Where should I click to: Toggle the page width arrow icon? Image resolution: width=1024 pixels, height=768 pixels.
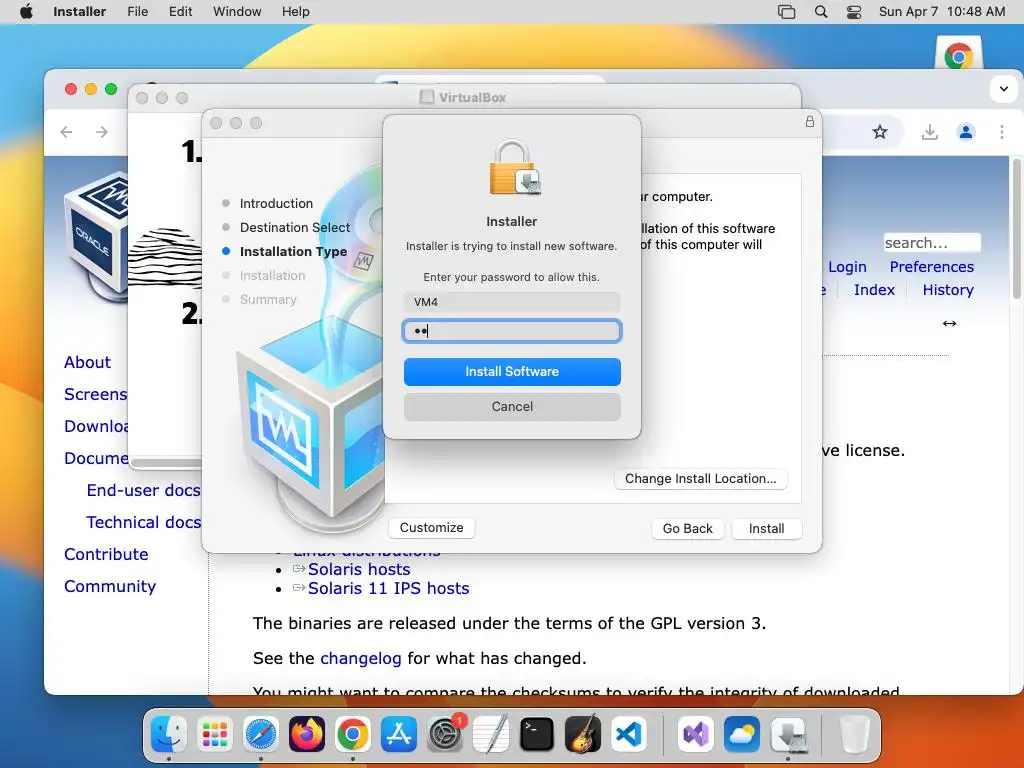(949, 323)
